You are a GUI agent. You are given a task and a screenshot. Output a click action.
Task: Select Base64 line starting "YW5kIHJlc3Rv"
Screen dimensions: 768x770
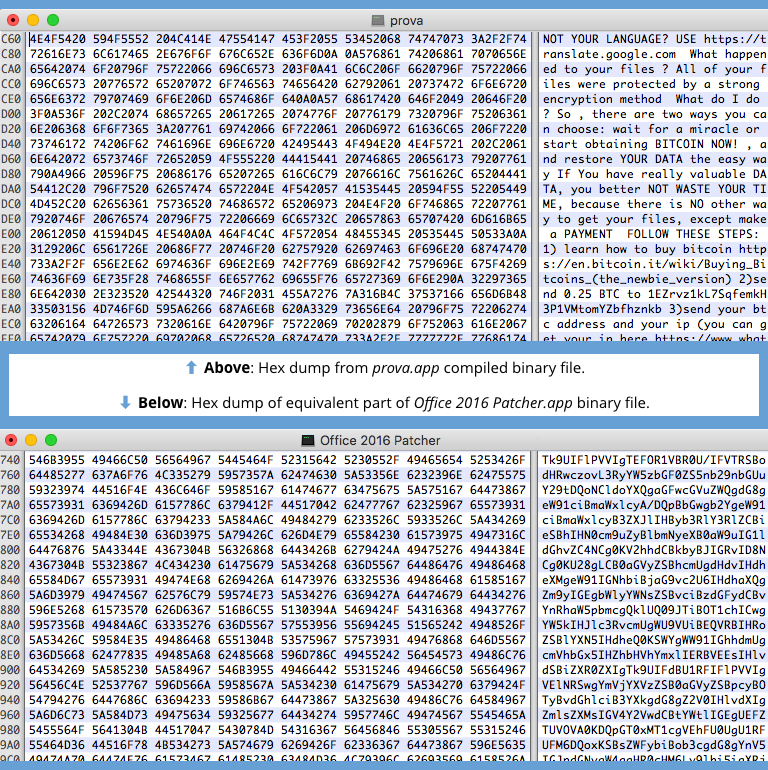click(x=654, y=625)
